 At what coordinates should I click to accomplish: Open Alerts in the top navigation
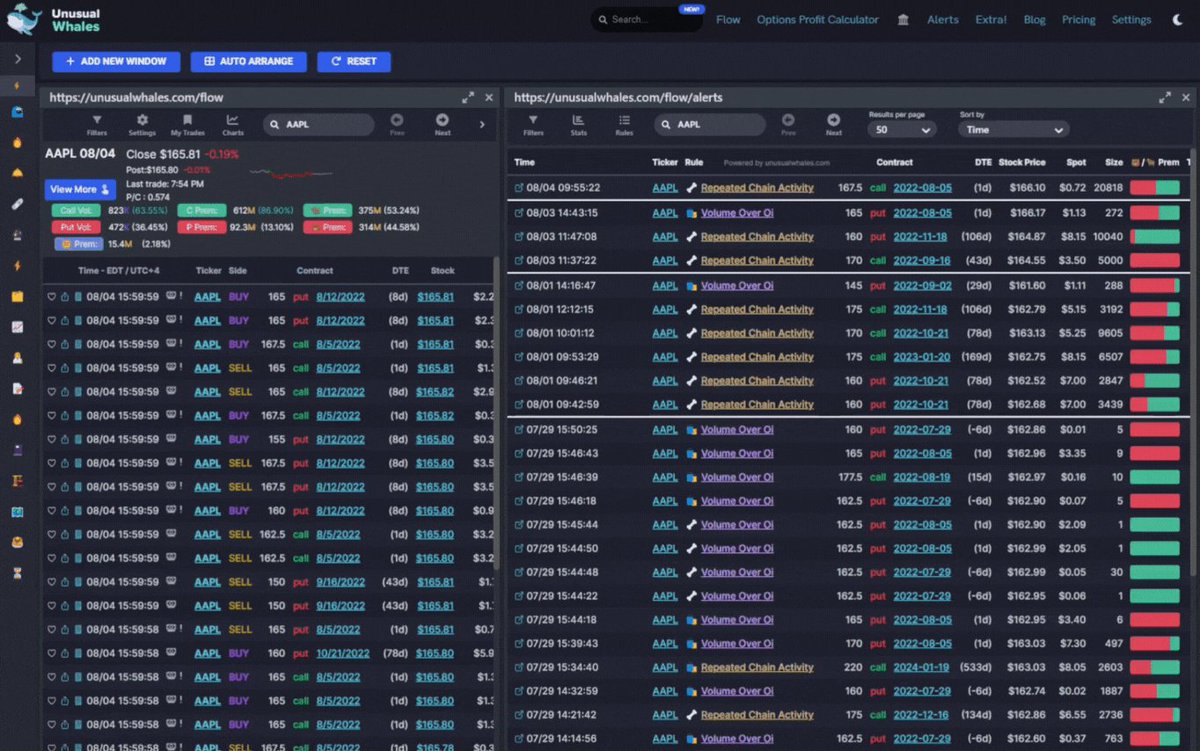pos(943,20)
